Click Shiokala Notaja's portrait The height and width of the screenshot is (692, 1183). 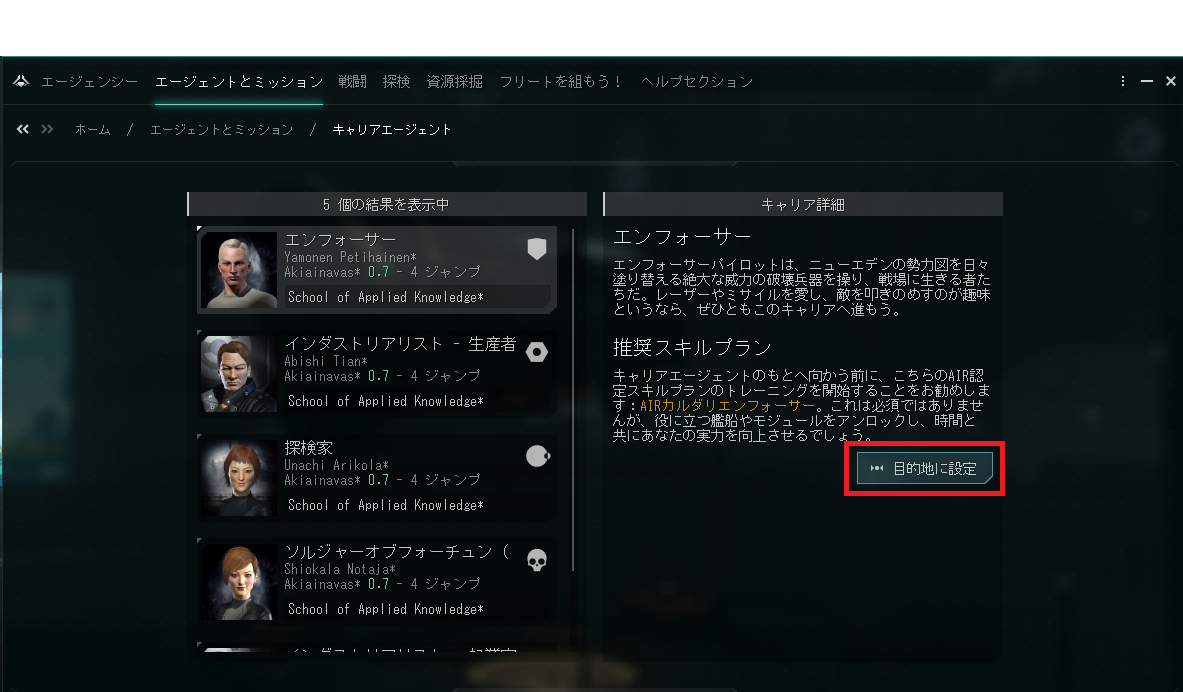pos(239,582)
